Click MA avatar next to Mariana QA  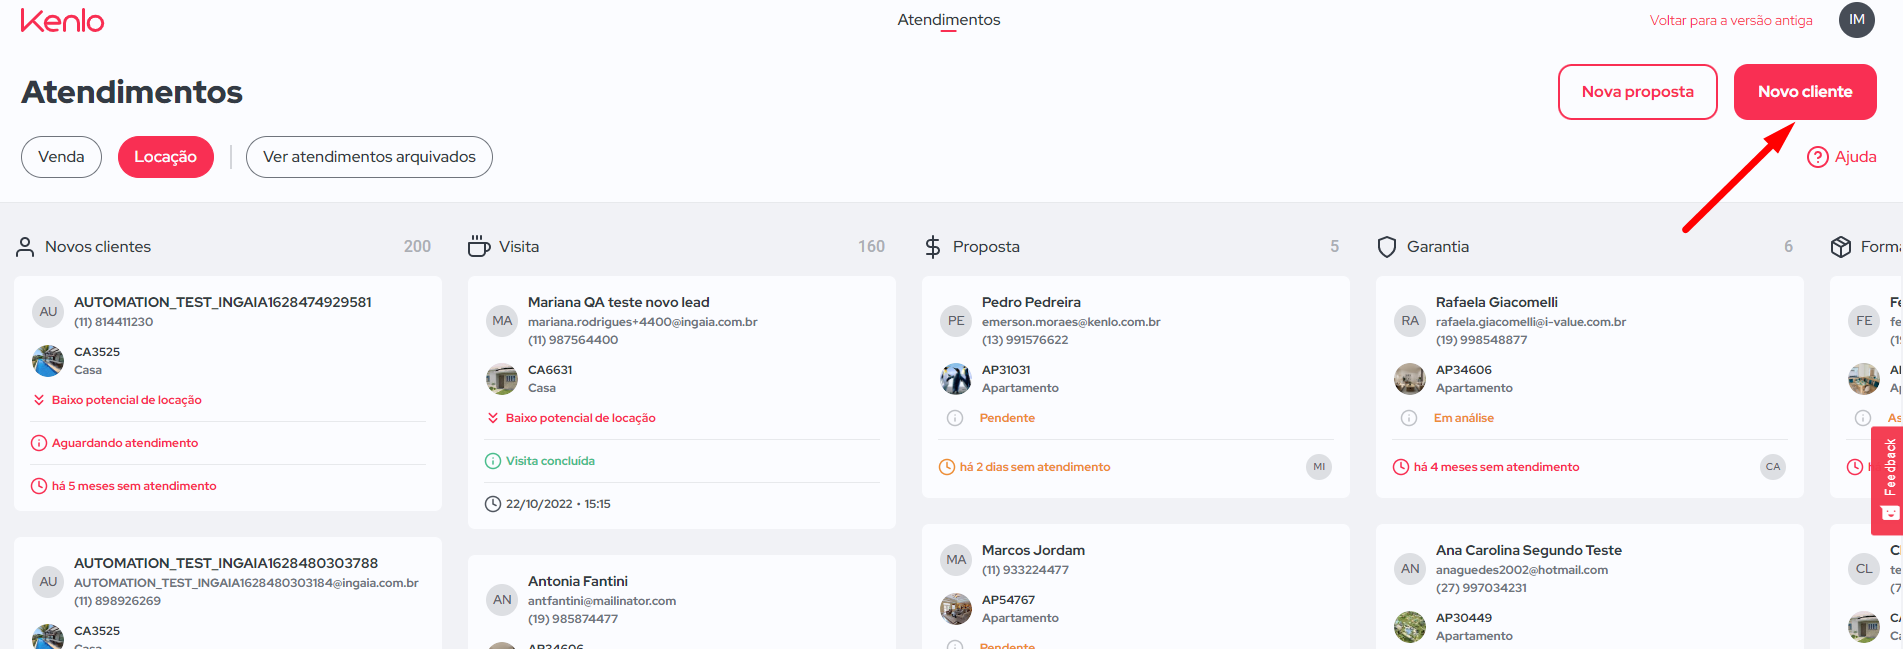pyautogui.click(x=502, y=321)
